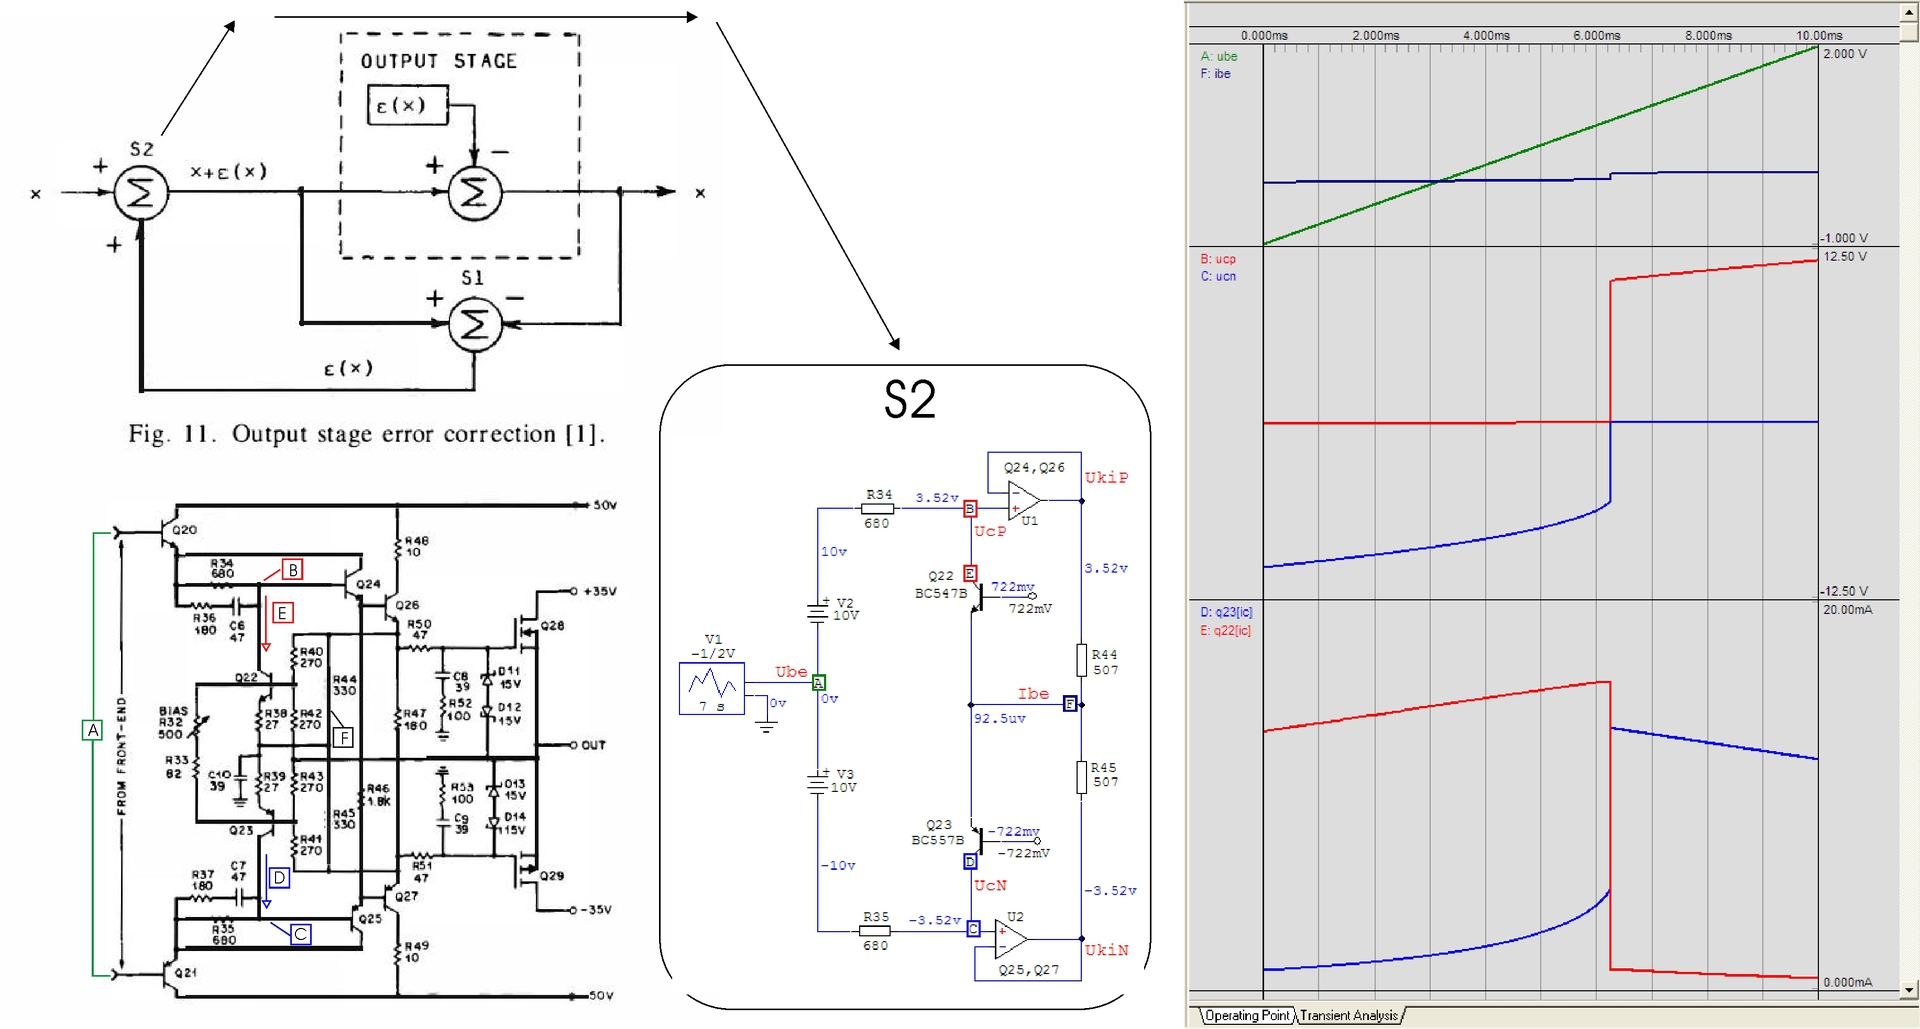Viewport: 1920px width, 1029px height.
Task: Select blue probe marker C at UcN node
Action: pyautogui.click(x=973, y=929)
